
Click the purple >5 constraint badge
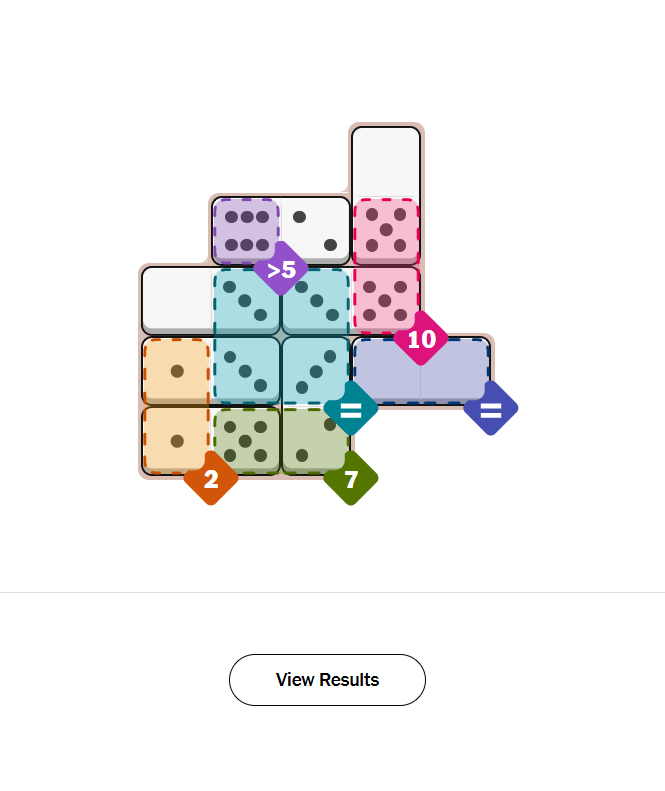point(281,270)
